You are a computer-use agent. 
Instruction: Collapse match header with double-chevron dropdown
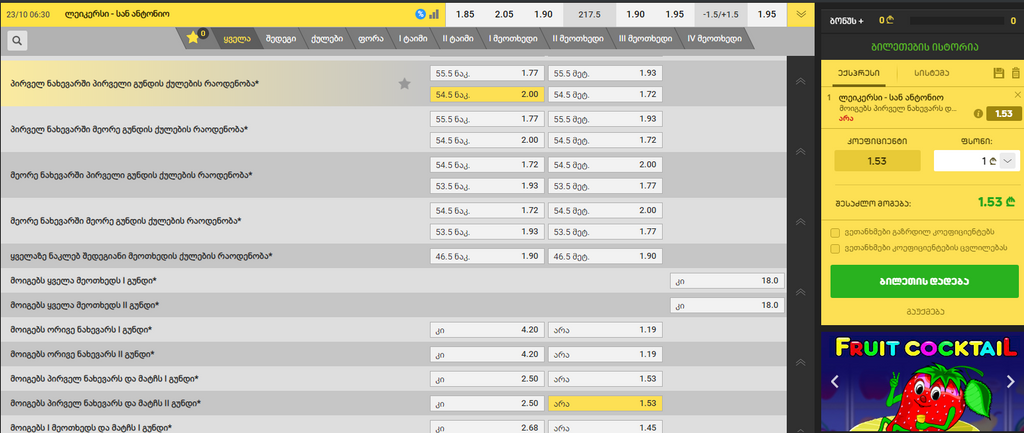[x=801, y=14]
